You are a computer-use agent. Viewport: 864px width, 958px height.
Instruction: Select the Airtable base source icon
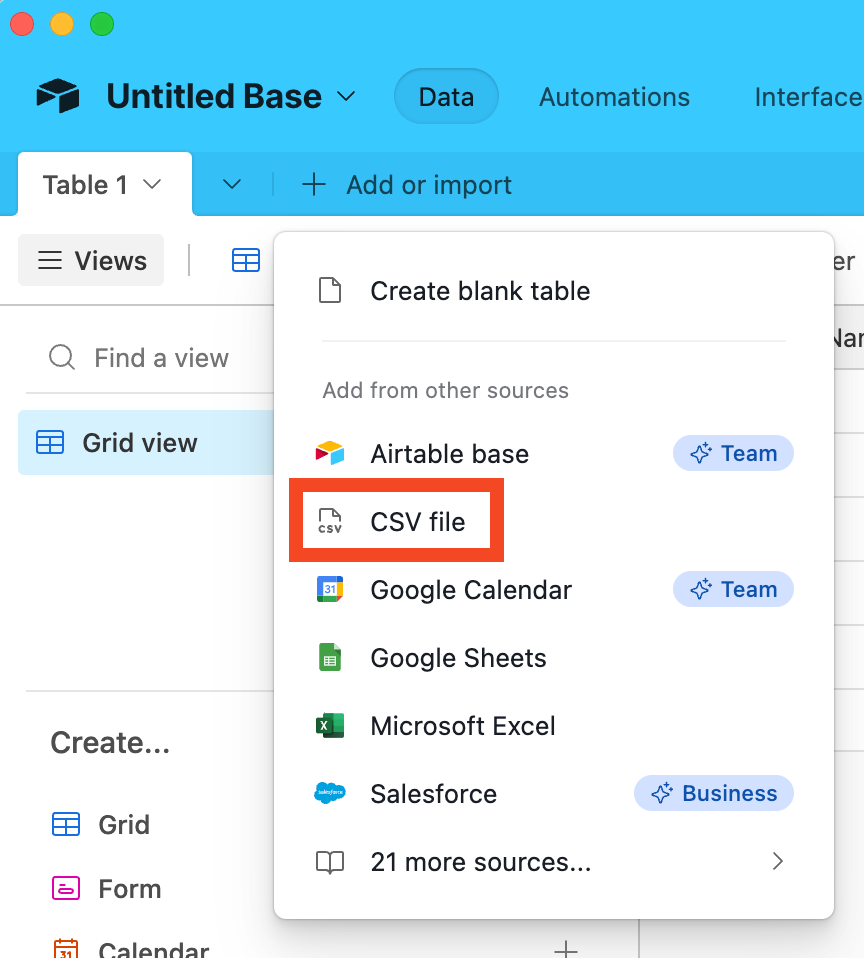point(329,454)
